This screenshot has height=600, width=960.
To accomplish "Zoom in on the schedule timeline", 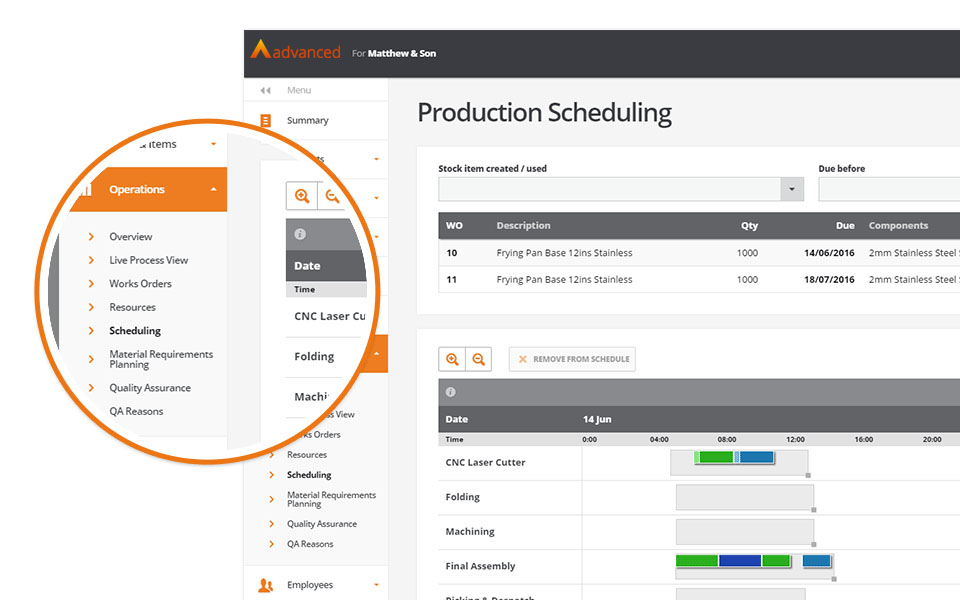I will (x=452, y=359).
